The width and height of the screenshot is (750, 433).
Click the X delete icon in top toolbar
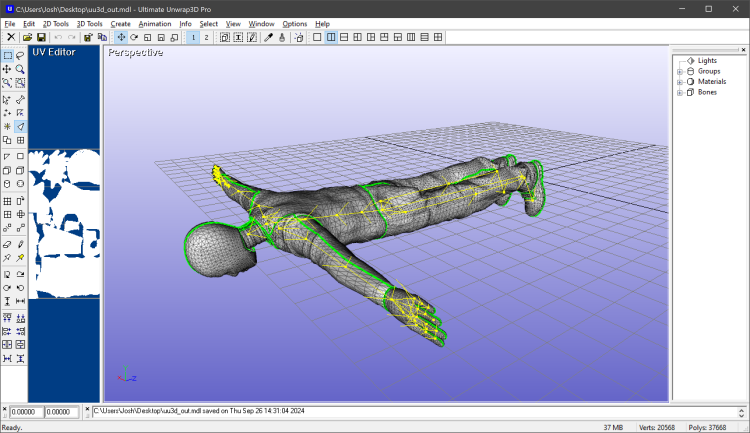point(11,37)
